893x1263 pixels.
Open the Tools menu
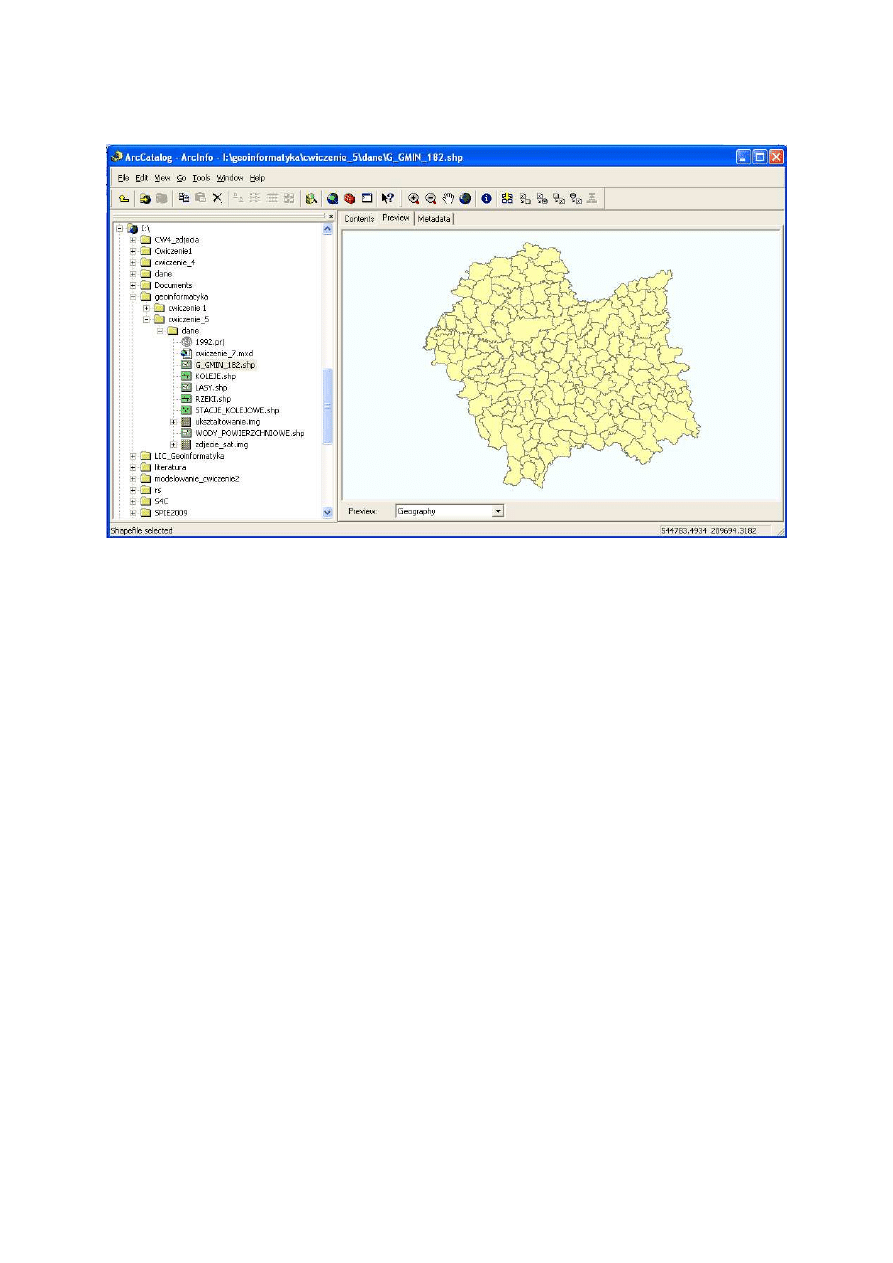pos(201,177)
